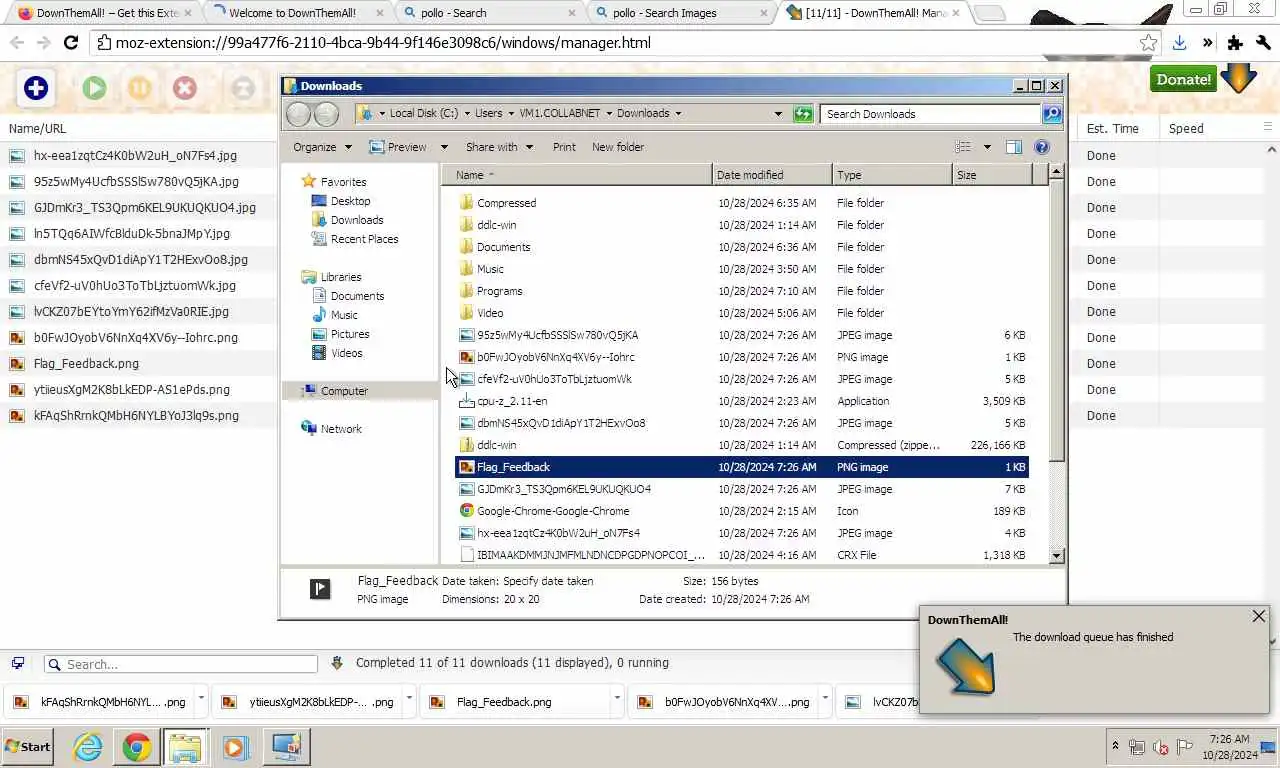Click the Start button

click(27, 746)
